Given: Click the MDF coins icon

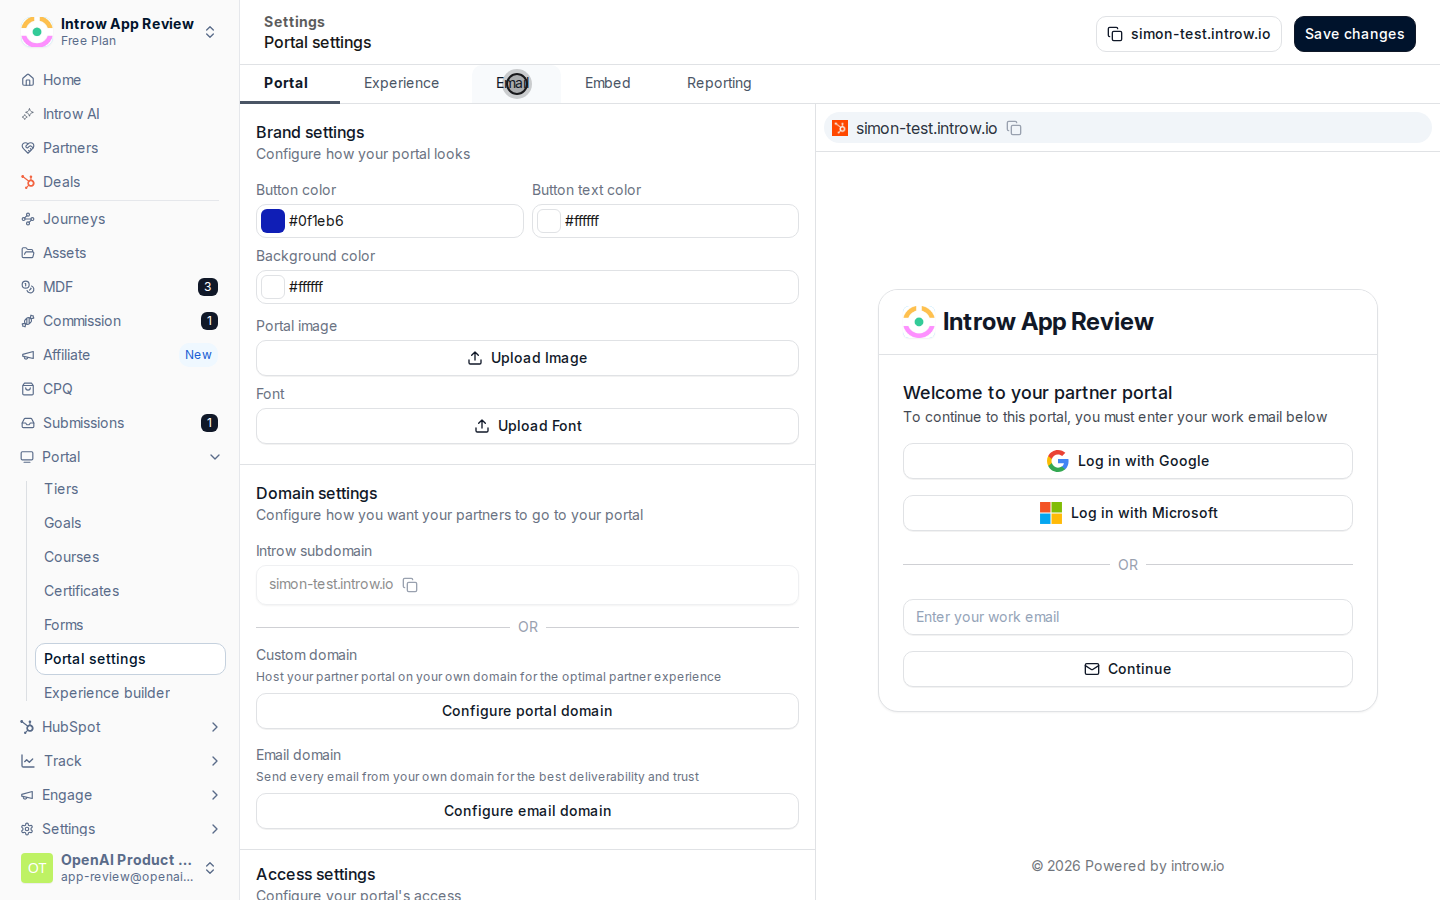Looking at the screenshot, I should [x=28, y=287].
